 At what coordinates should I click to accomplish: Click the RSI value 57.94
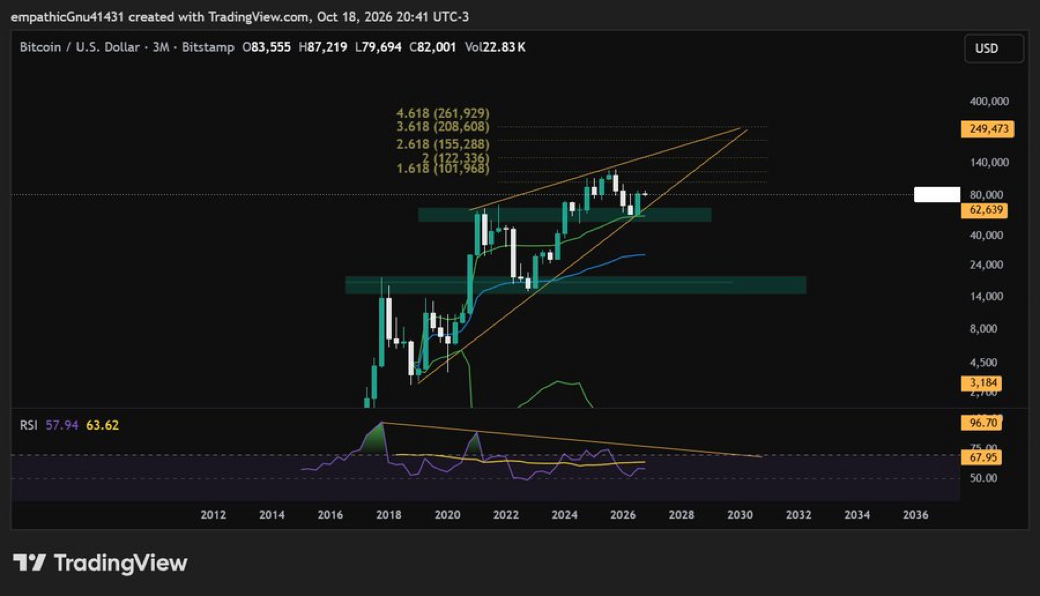coord(62,425)
